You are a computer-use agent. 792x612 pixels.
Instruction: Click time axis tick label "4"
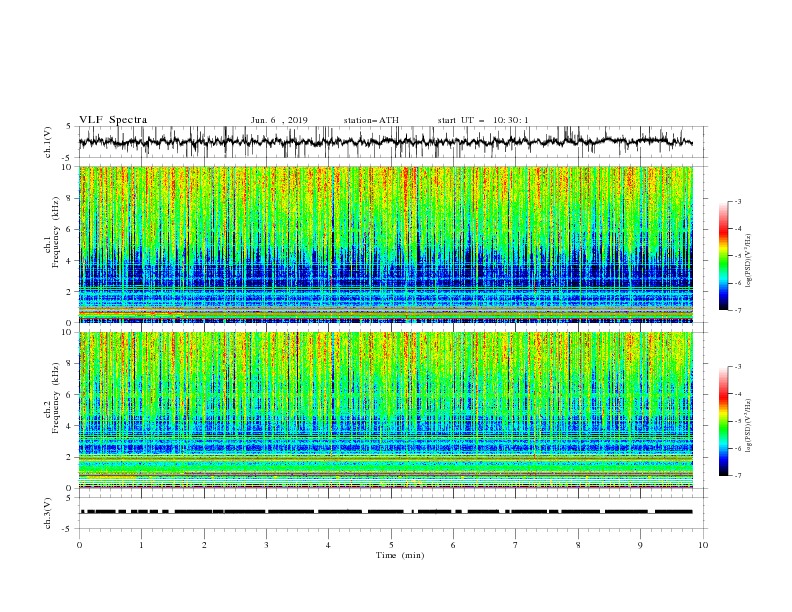click(x=329, y=545)
